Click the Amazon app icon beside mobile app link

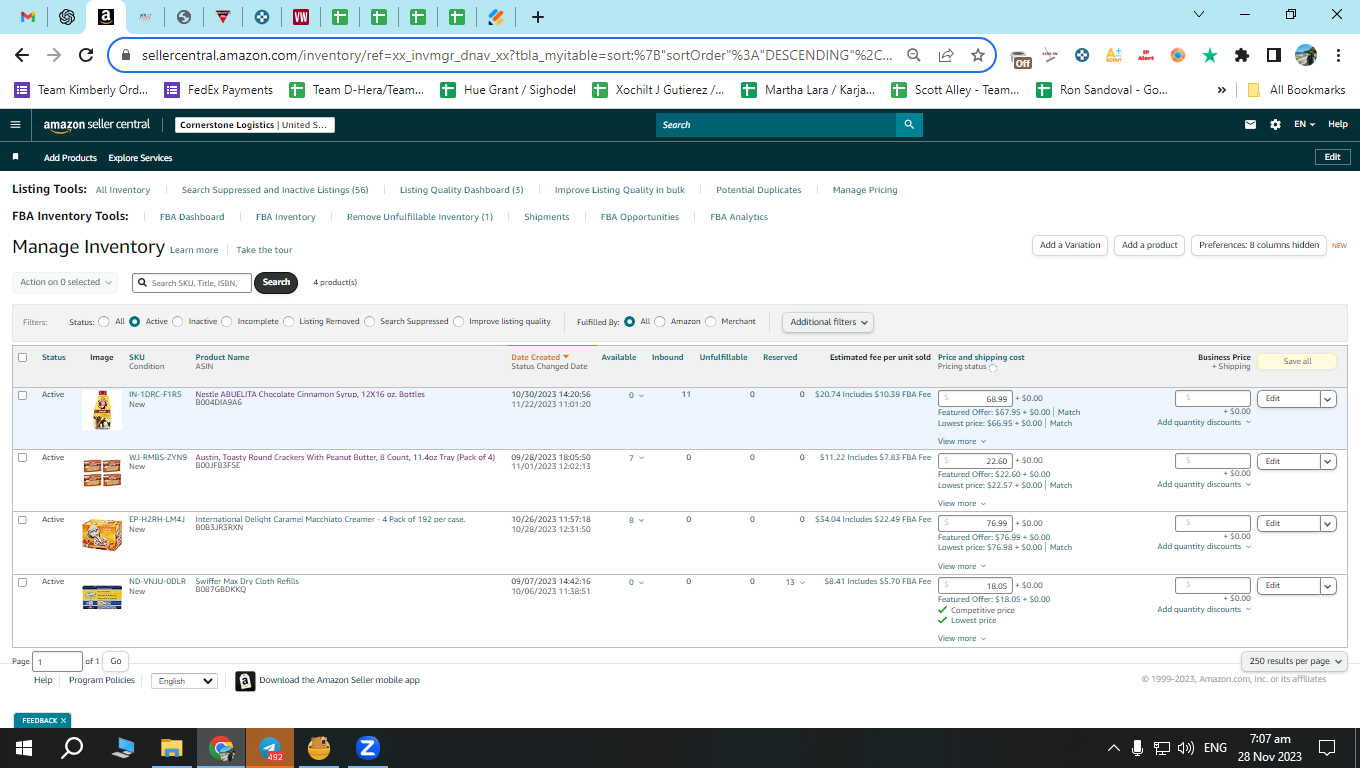[x=245, y=681]
